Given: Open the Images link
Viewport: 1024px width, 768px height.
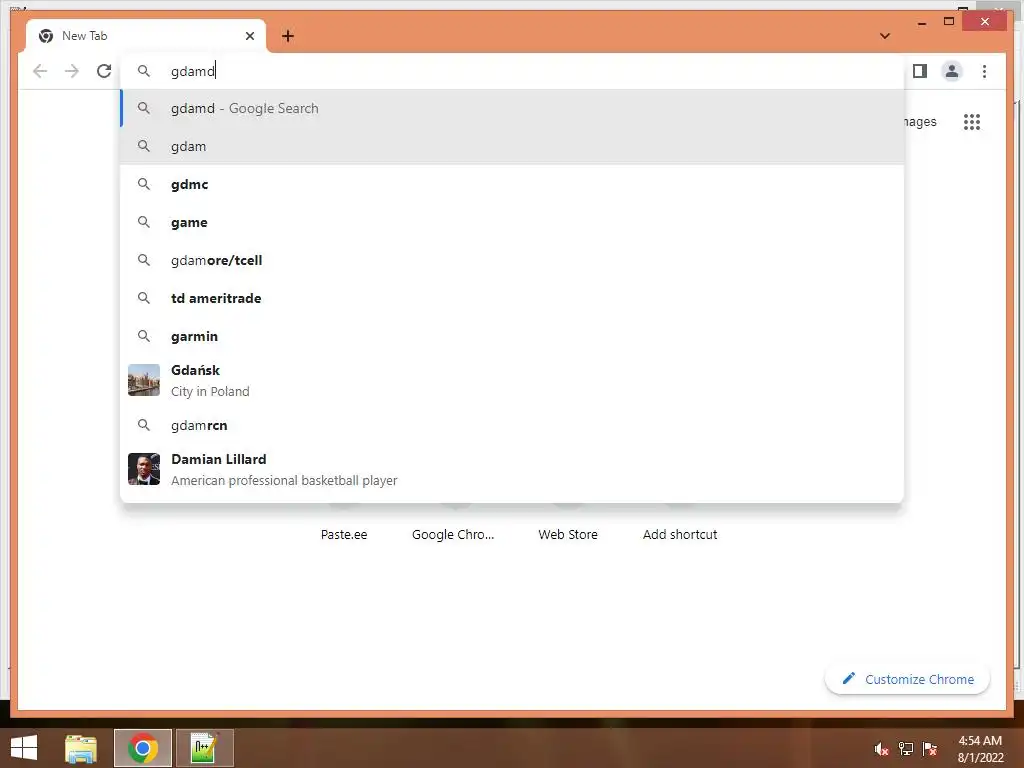Looking at the screenshot, I should click(x=920, y=122).
